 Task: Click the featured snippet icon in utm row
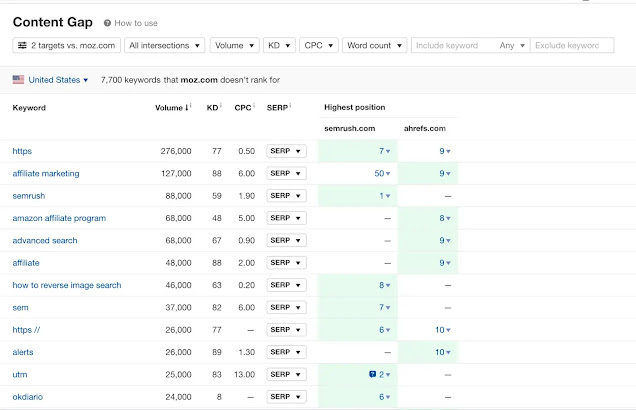(372, 374)
